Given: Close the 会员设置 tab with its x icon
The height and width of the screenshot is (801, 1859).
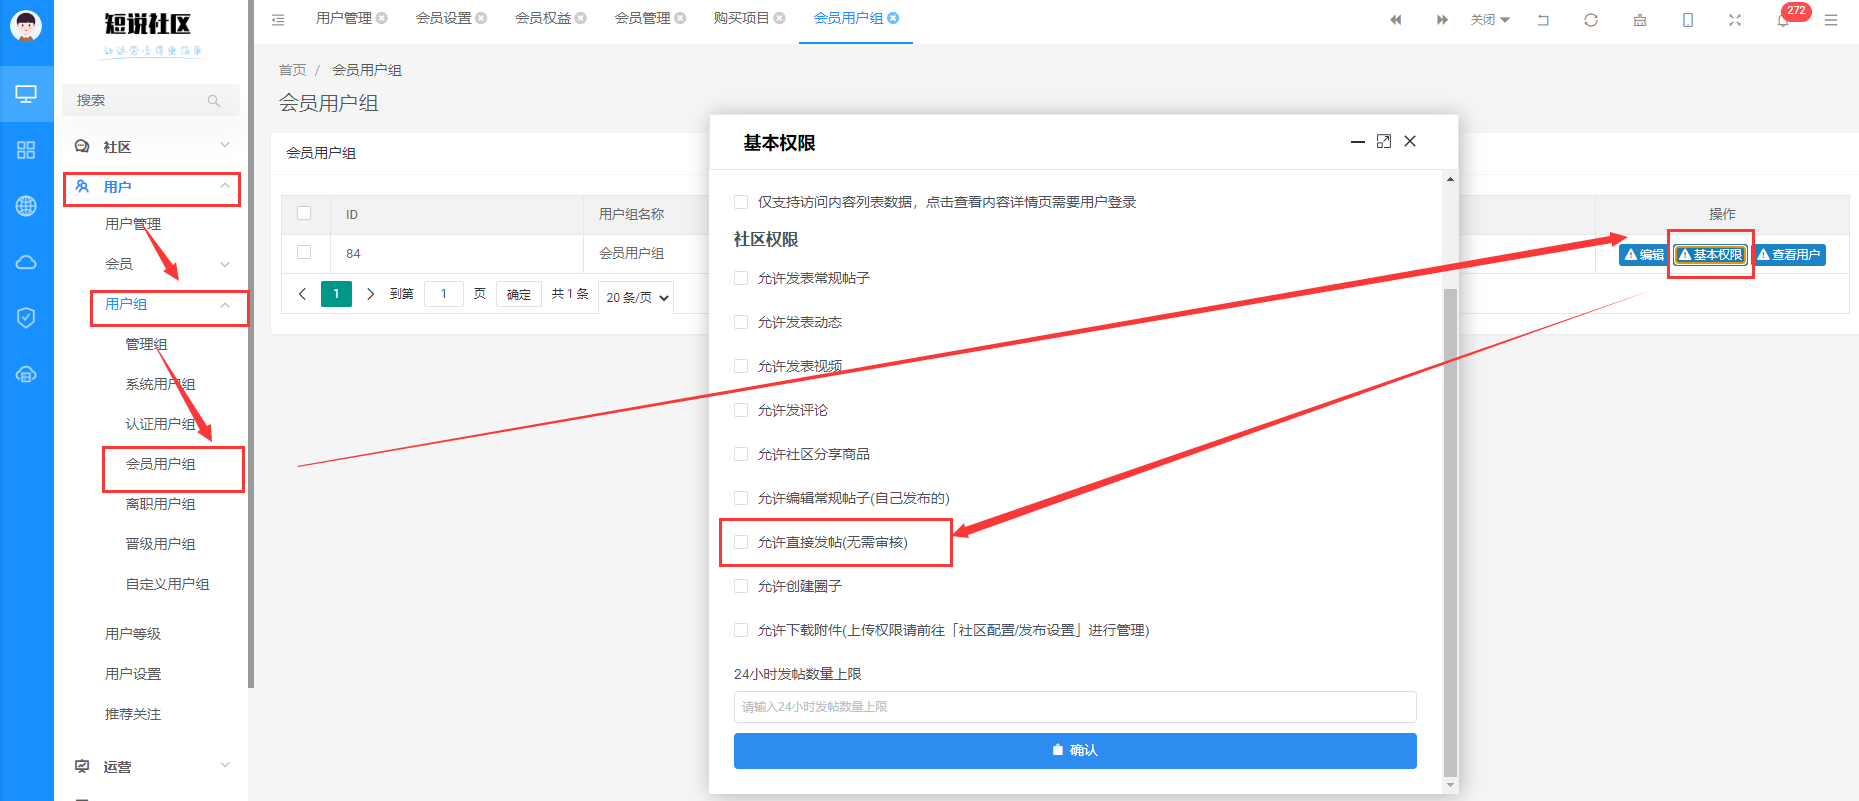Looking at the screenshot, I should point(482,18).
